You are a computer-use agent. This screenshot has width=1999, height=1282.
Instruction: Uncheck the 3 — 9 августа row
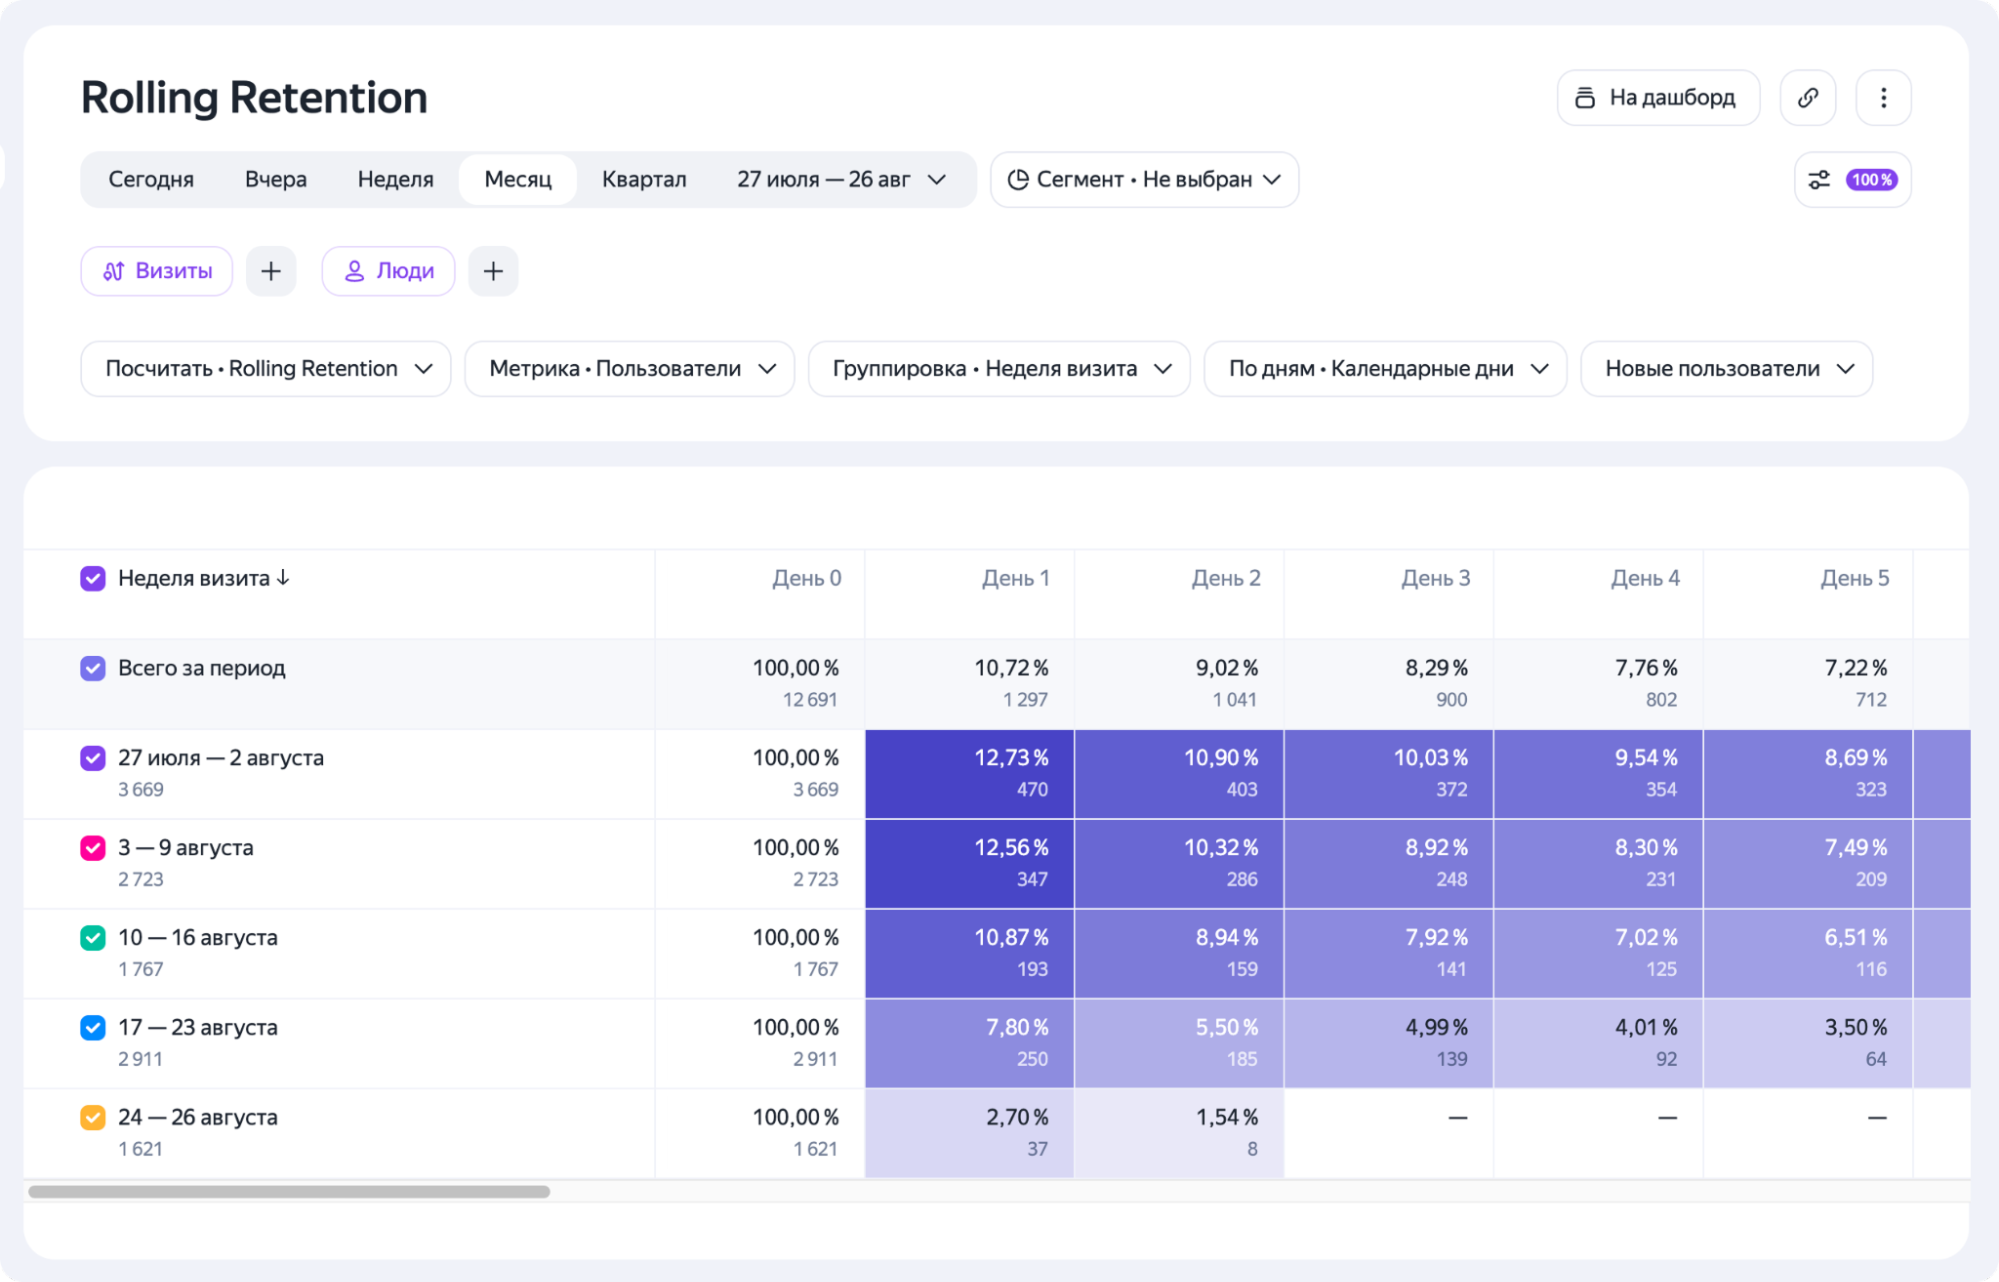[x=93, y=848]
